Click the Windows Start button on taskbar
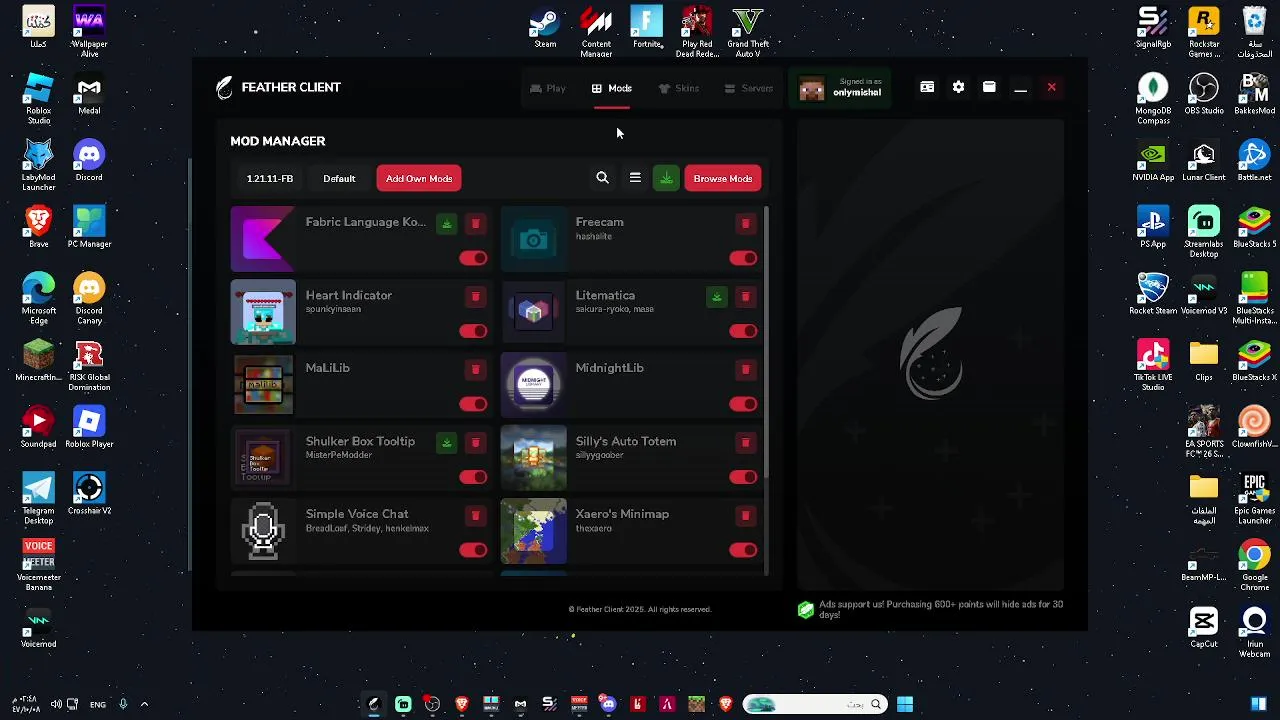Viewport: 1280px width, 720px height. 905,704
